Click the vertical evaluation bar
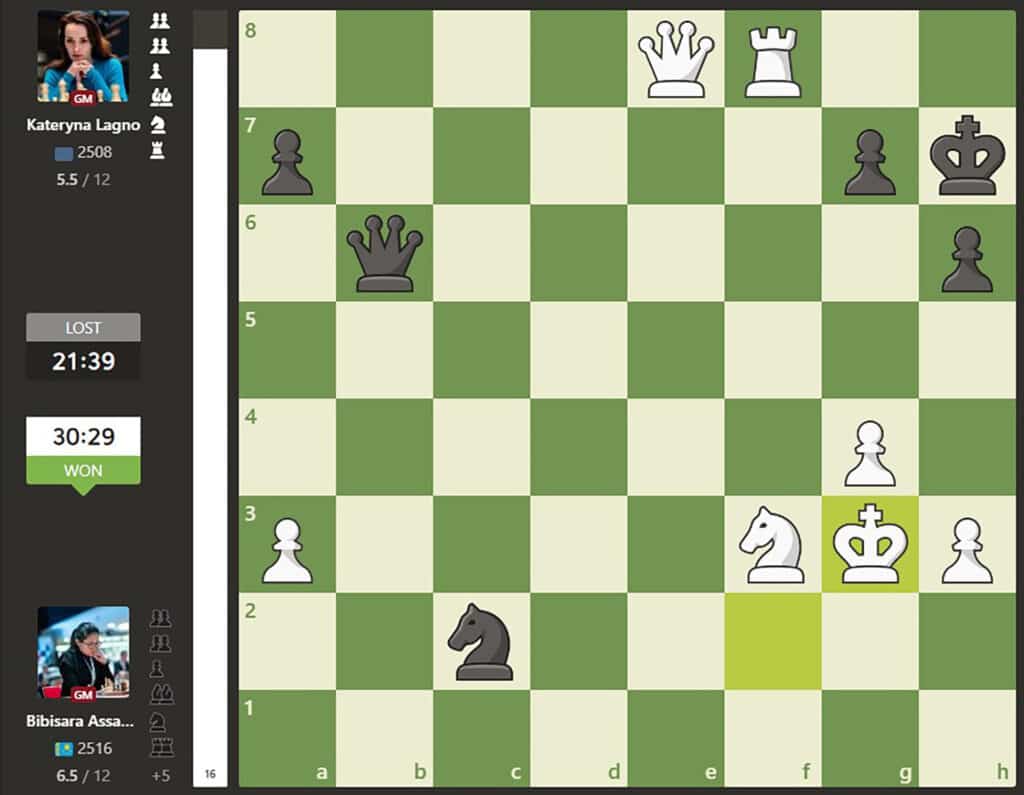The height and width of the screenshot is (795, 1024). tap(210, 400)
